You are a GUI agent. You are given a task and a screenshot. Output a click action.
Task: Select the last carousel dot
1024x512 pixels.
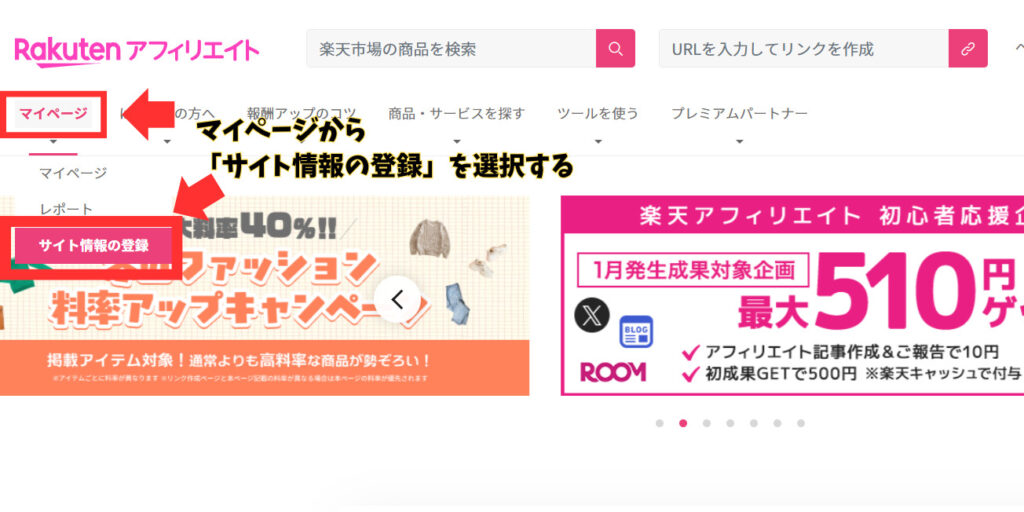(801, 423)
